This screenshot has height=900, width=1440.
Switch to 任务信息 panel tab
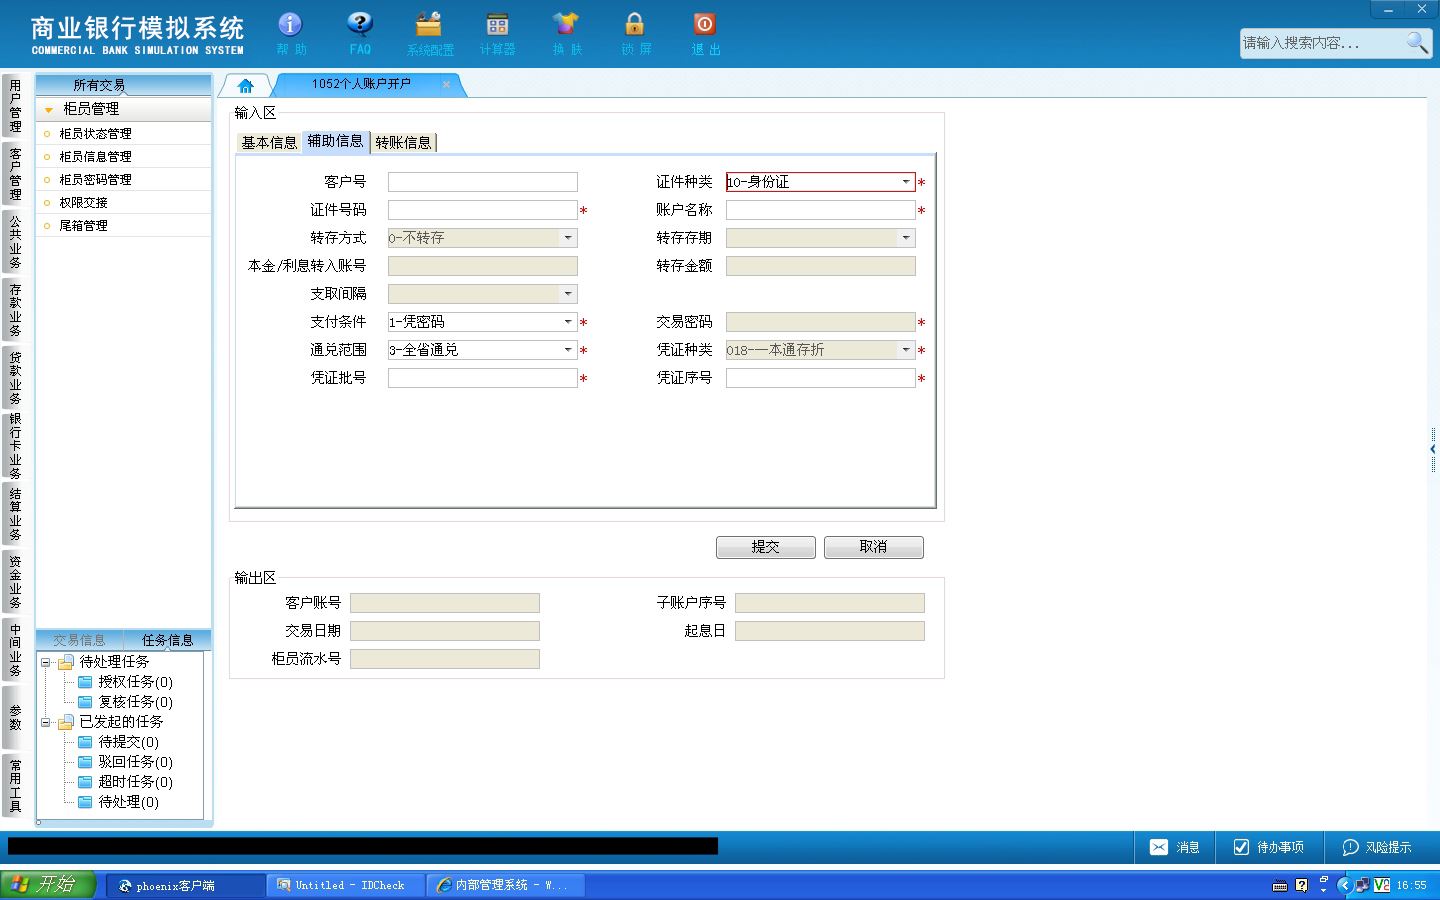(167, 640)
